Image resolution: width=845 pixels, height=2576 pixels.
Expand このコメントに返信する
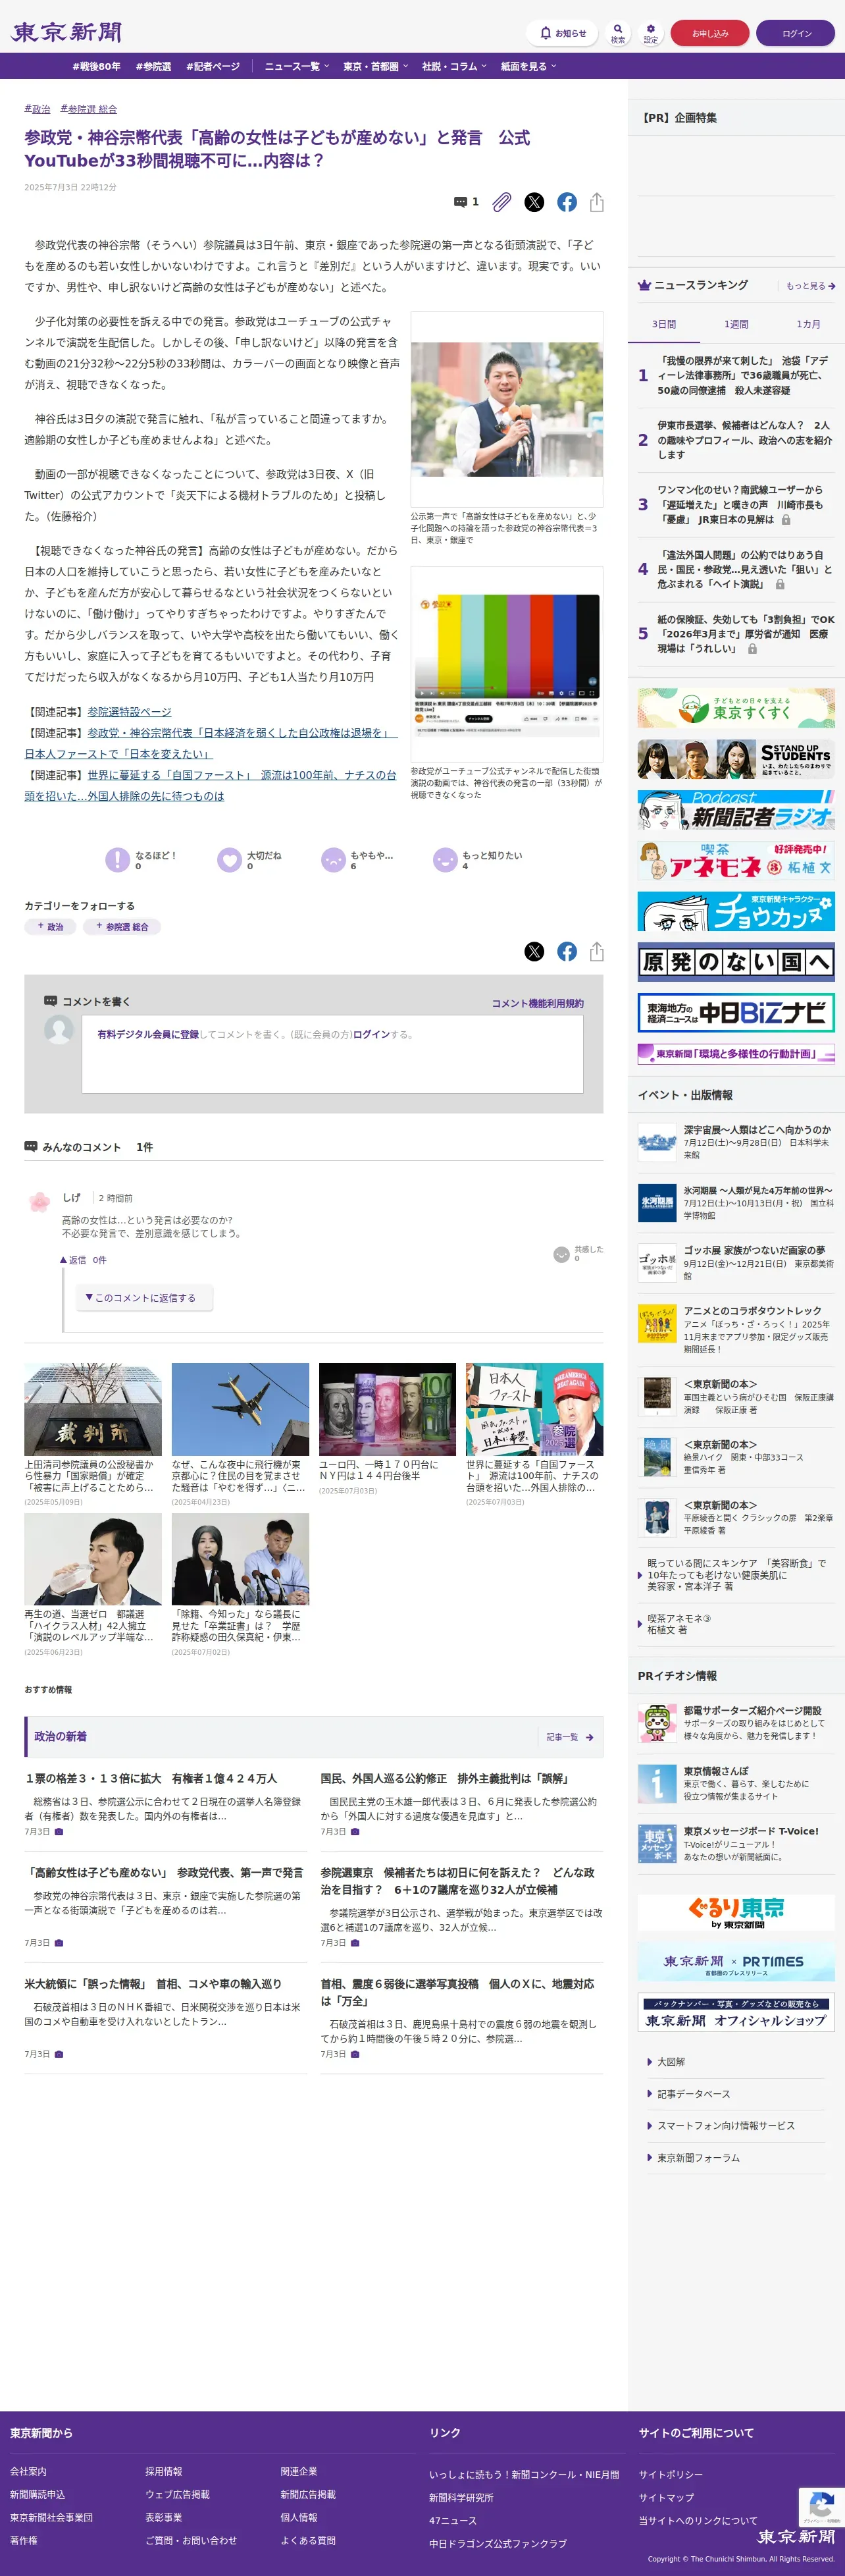(144, 1298)
